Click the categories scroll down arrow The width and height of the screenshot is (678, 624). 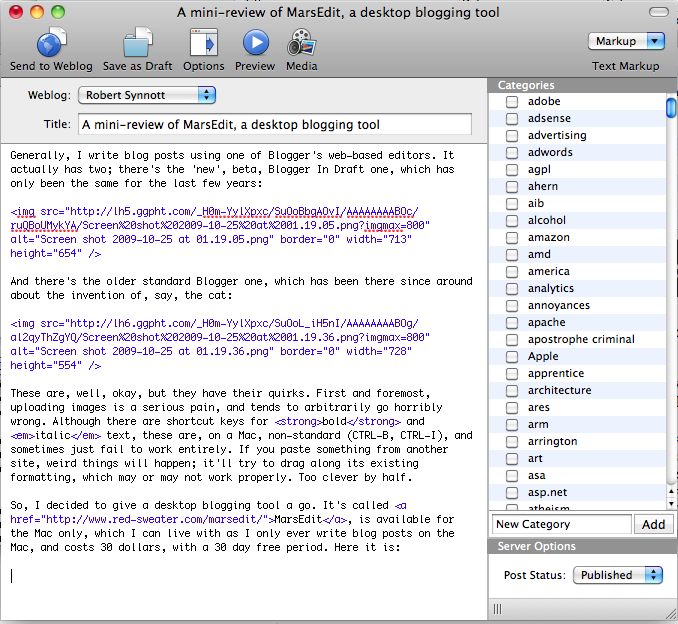tap(671, 504)
